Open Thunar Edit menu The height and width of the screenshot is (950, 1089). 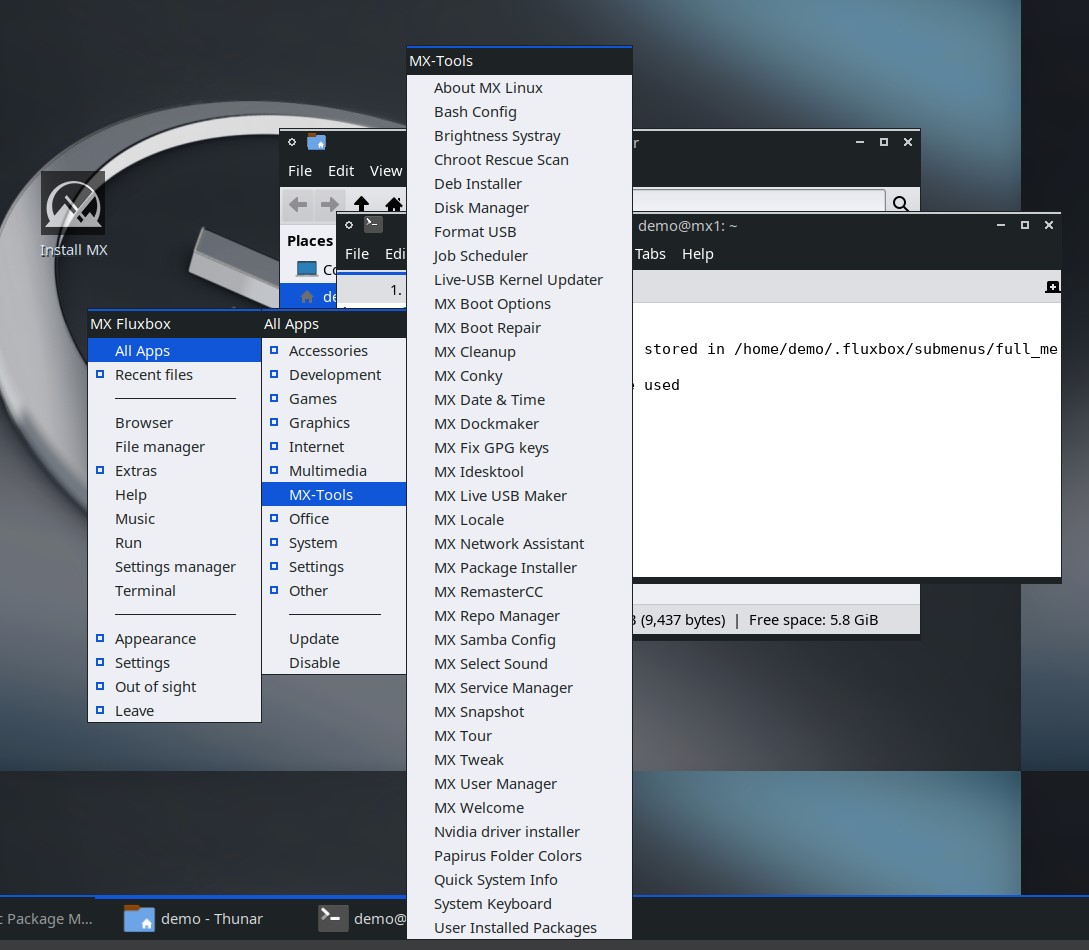[341, 171]
